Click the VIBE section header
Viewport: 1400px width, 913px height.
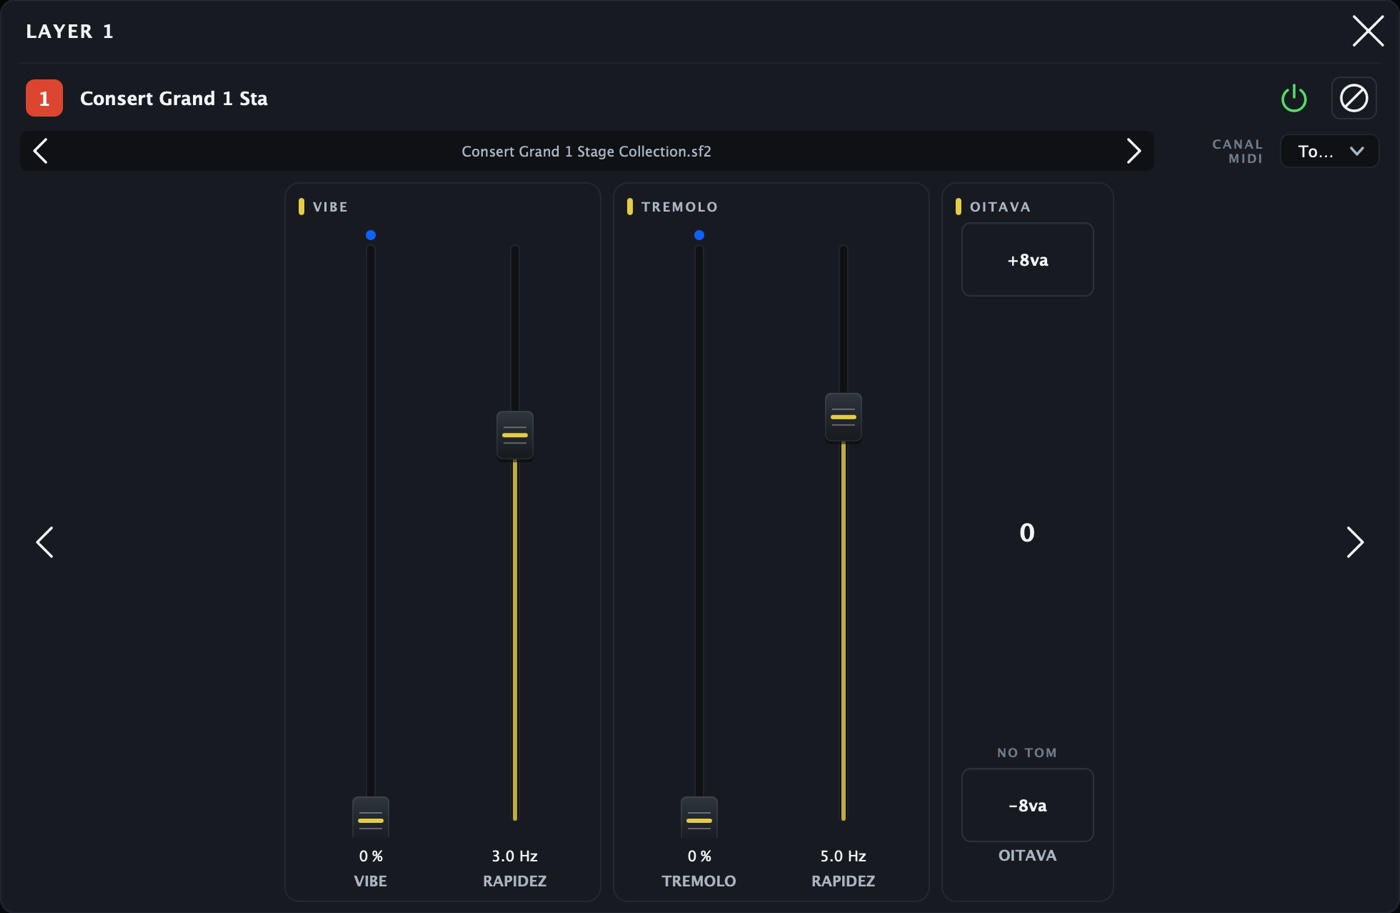[x=330, y=207]
